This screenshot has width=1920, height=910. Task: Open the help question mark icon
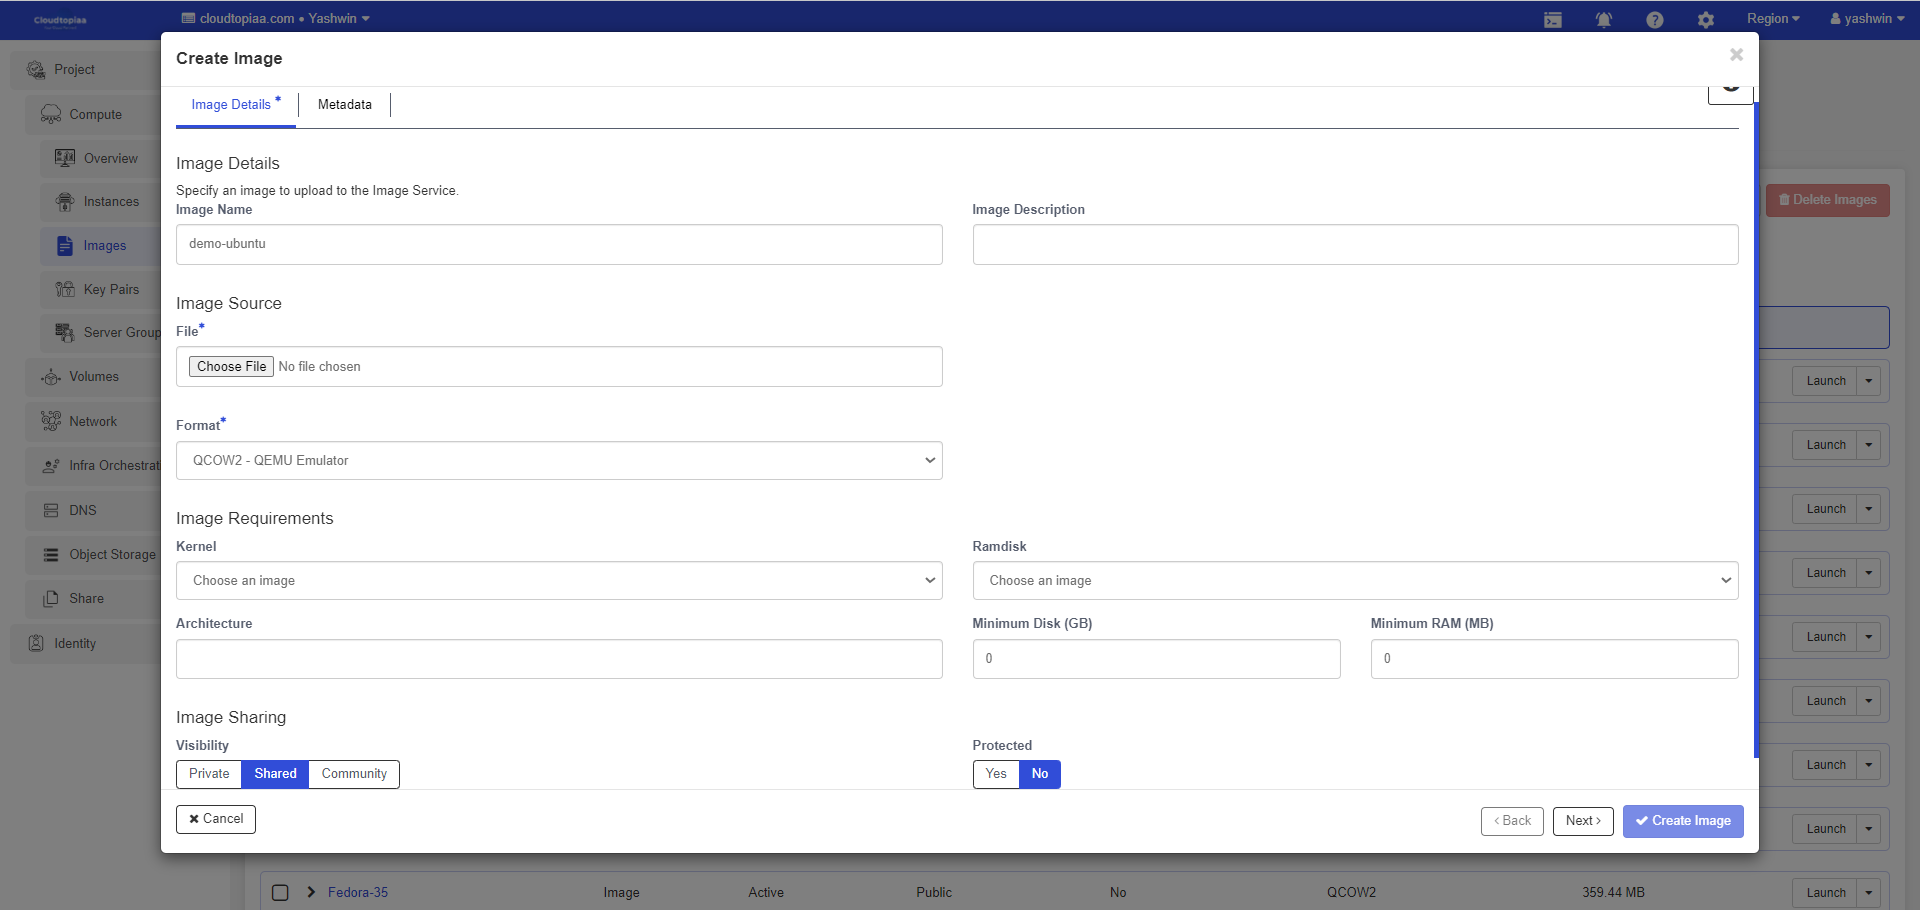1654,20
